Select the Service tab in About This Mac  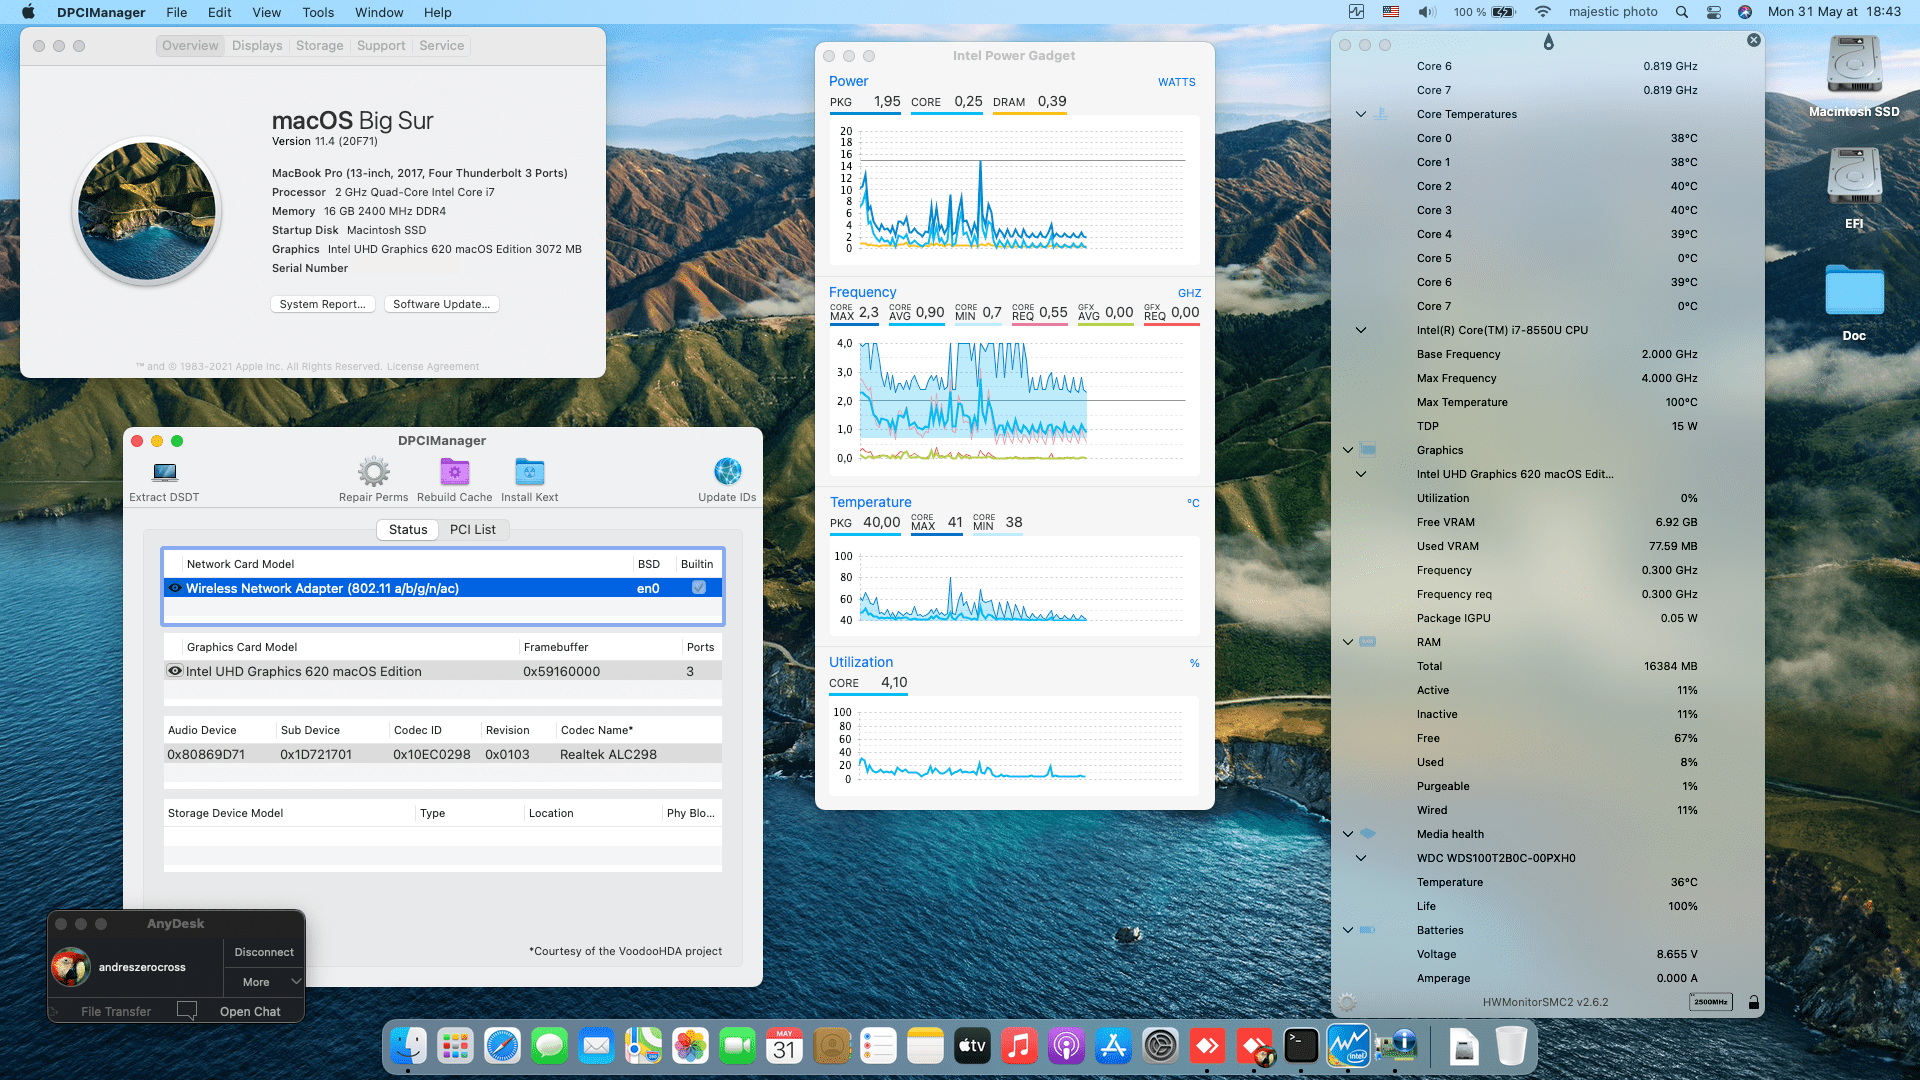click(441, 46)
